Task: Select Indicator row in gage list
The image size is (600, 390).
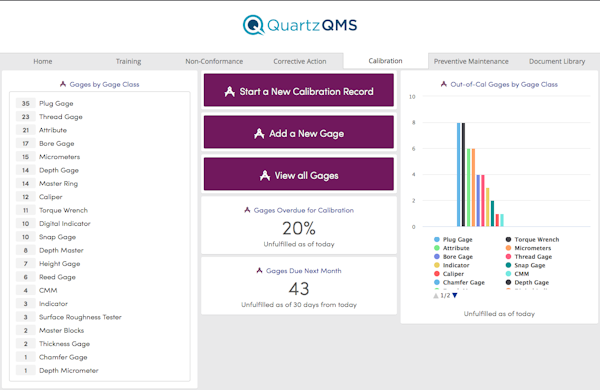Action: click(x=99, y=304)
